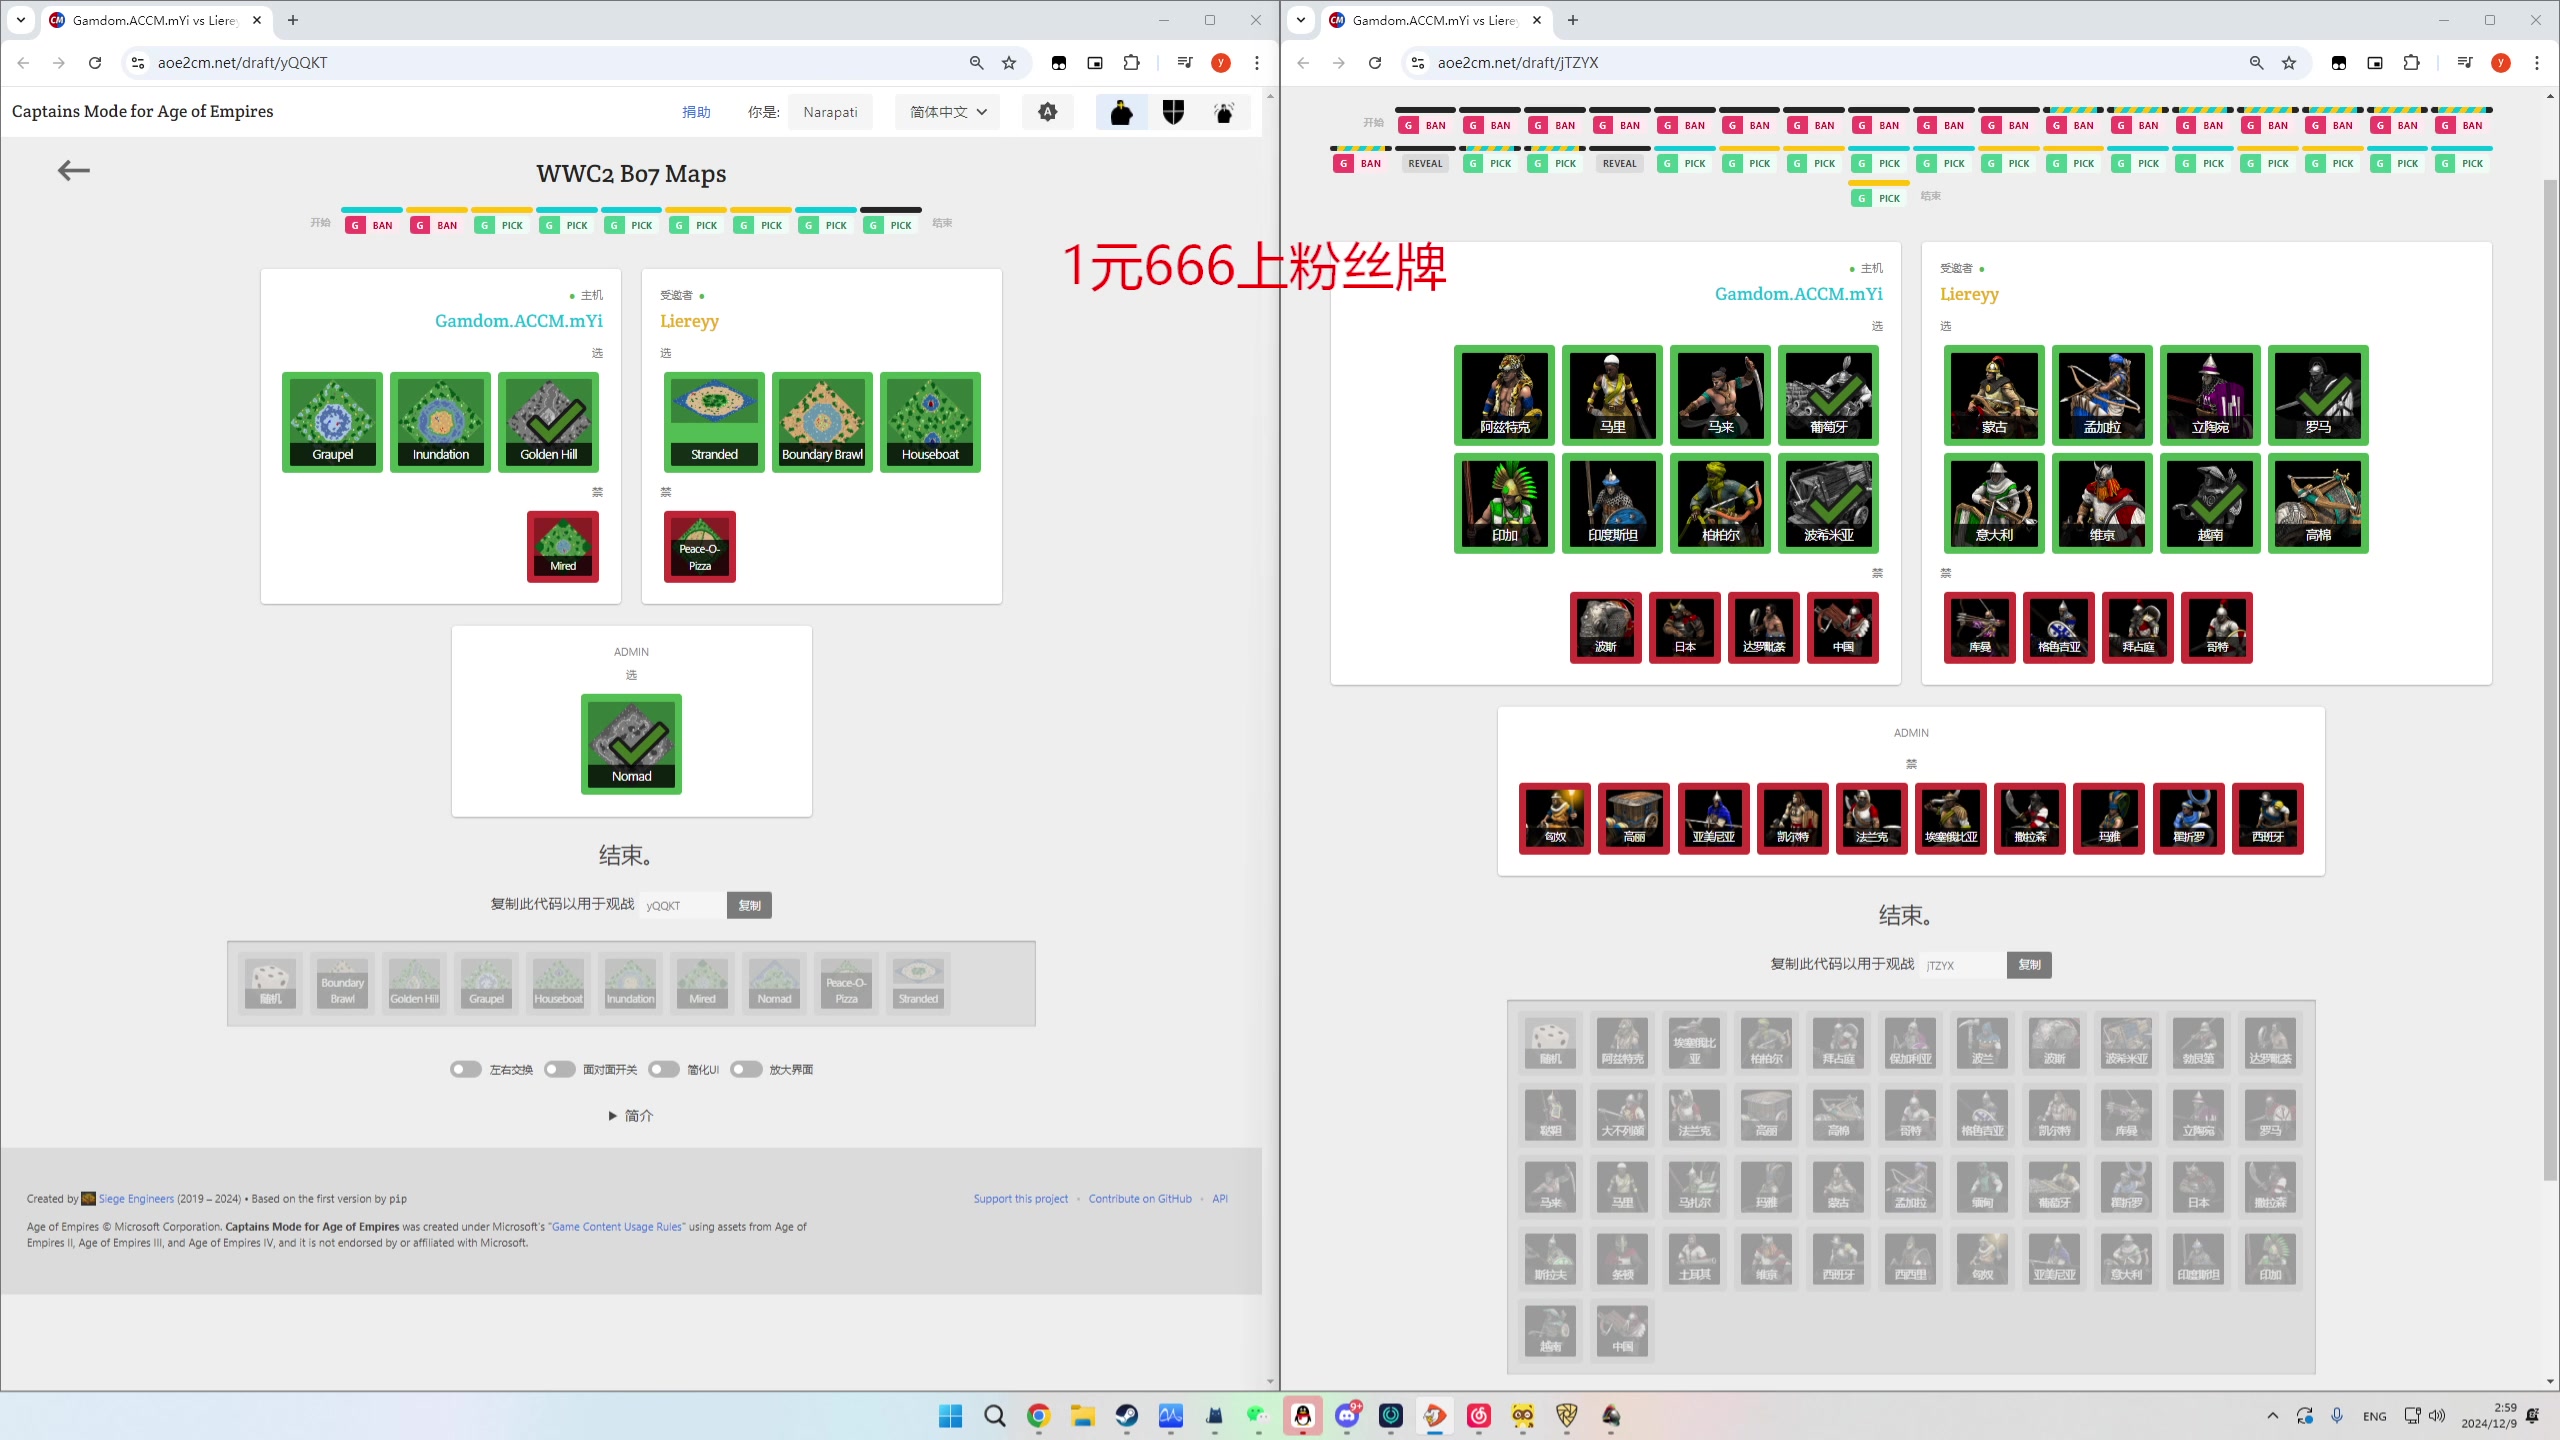
Task: Click the 波希米亚 civilization pick tile
Action: pos(1828,503)
